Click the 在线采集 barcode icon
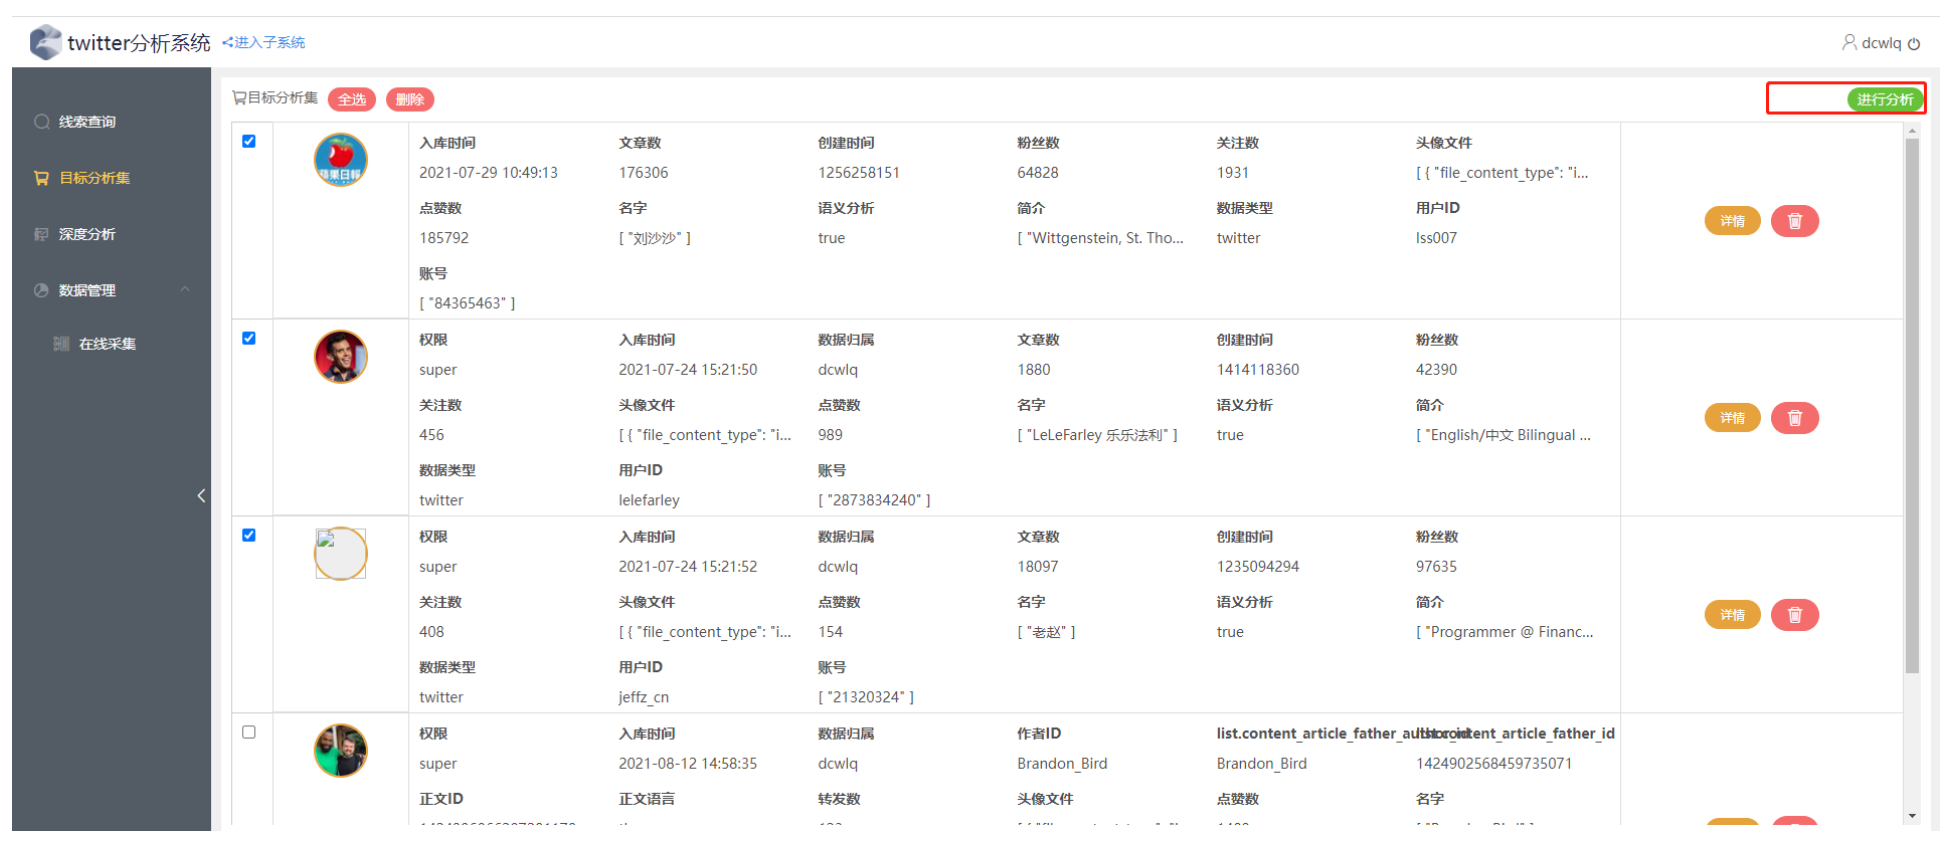Viewport: 1958px width, 850px height. tap(62, 344)
